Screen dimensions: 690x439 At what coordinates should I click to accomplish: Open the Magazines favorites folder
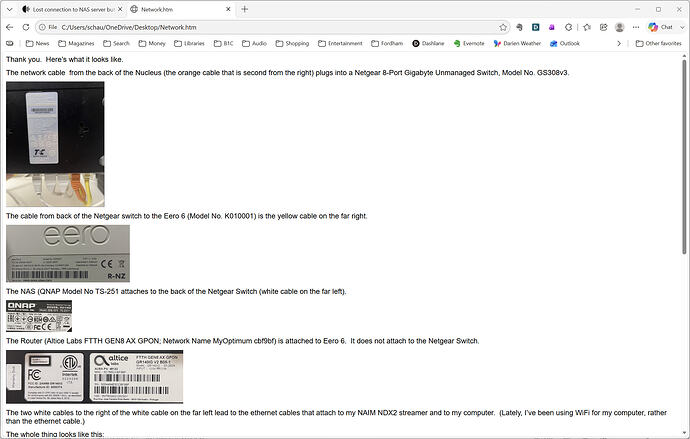76,44
